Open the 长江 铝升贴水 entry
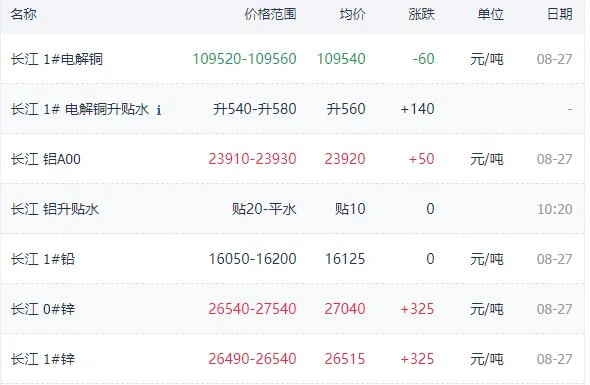This screenshot has width=590, height=385. (x=55, y=209)
